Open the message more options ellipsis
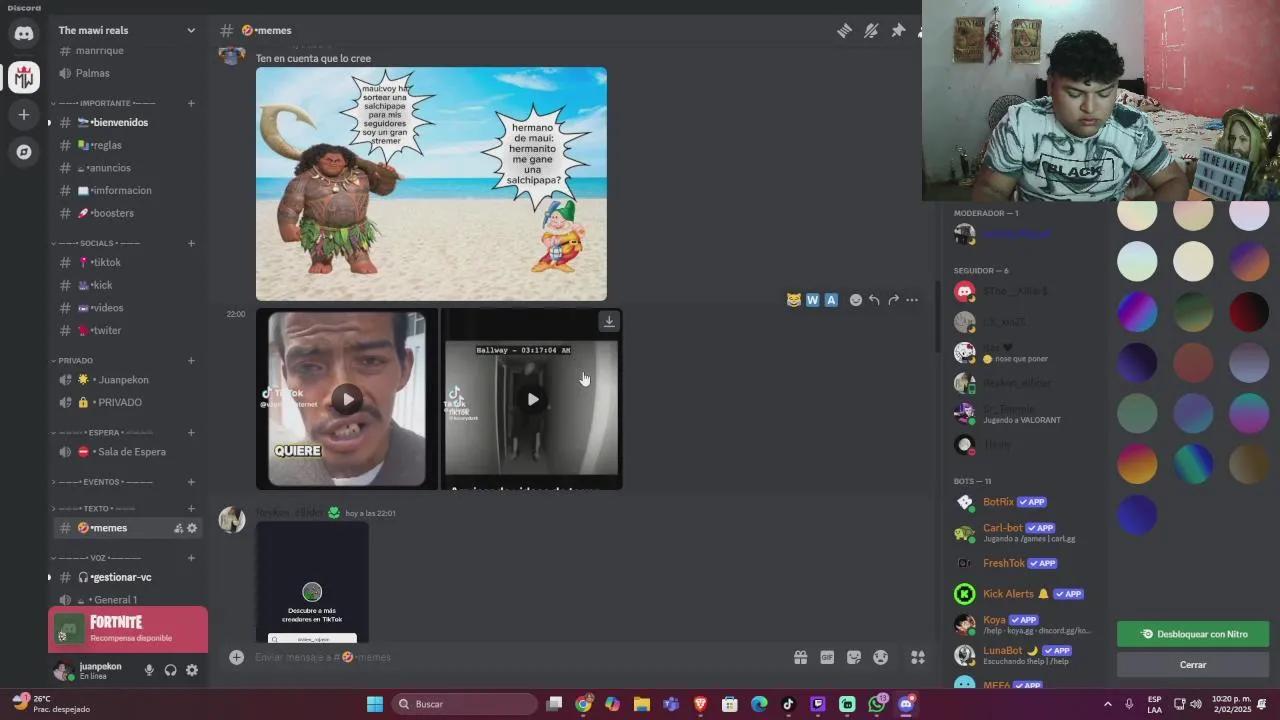1280x720 pixels. click(912, 300)
